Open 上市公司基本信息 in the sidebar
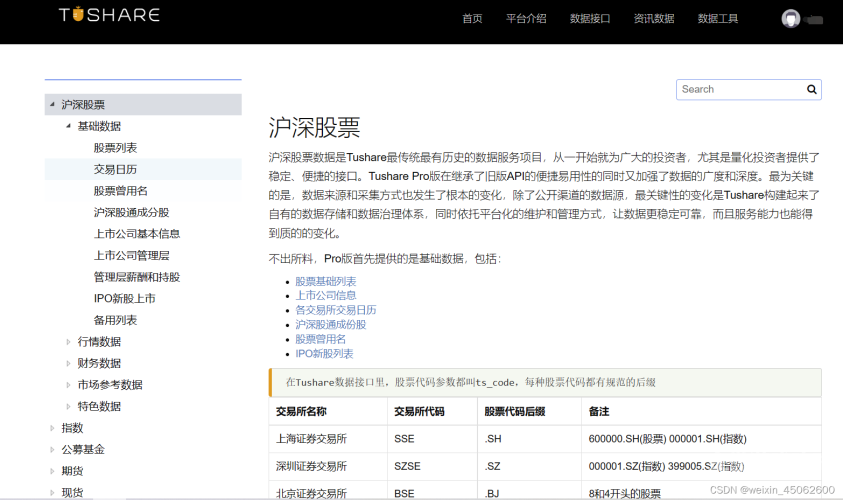Image resolution: width=843 pixels, height=500 pixels. 137,234
